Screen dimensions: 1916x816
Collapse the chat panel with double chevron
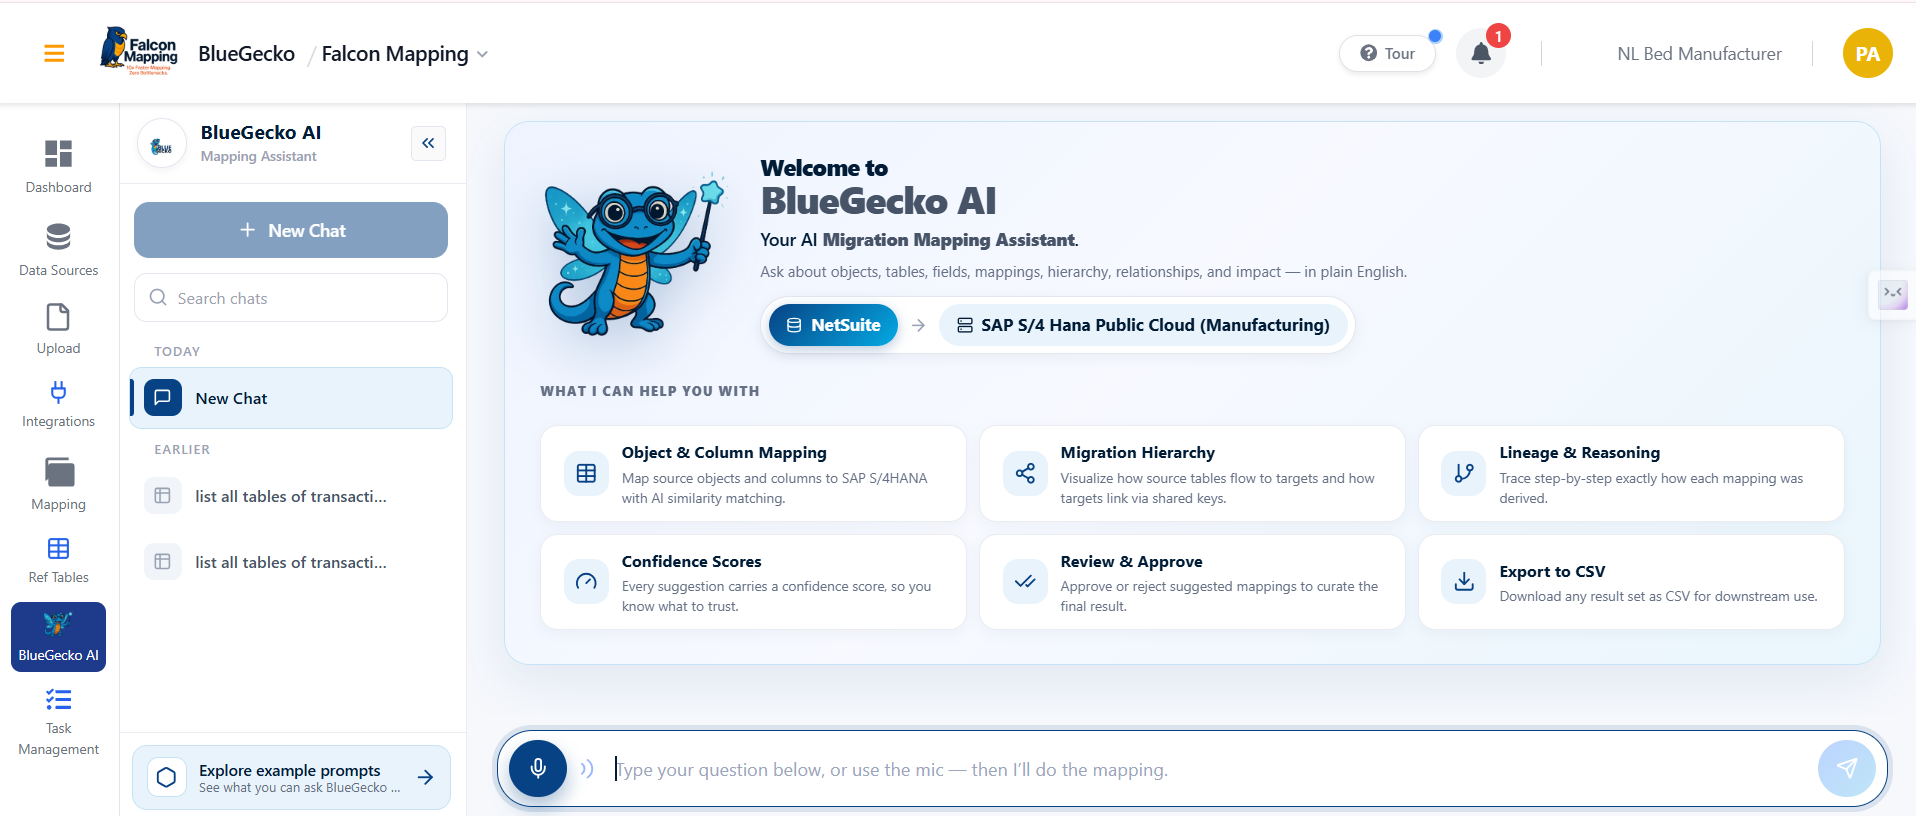click(x=428, y=143)
